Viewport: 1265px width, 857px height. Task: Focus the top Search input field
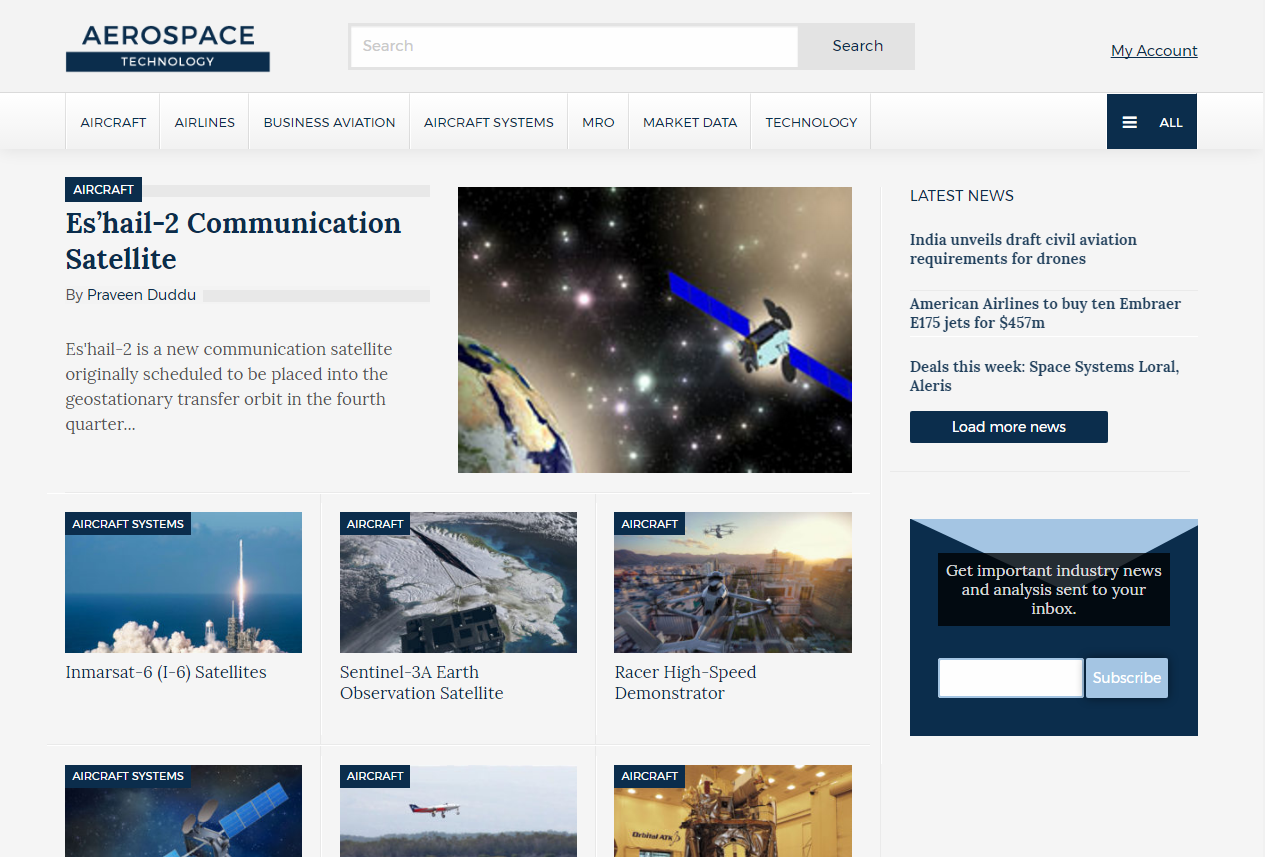(x=574, y=46)
